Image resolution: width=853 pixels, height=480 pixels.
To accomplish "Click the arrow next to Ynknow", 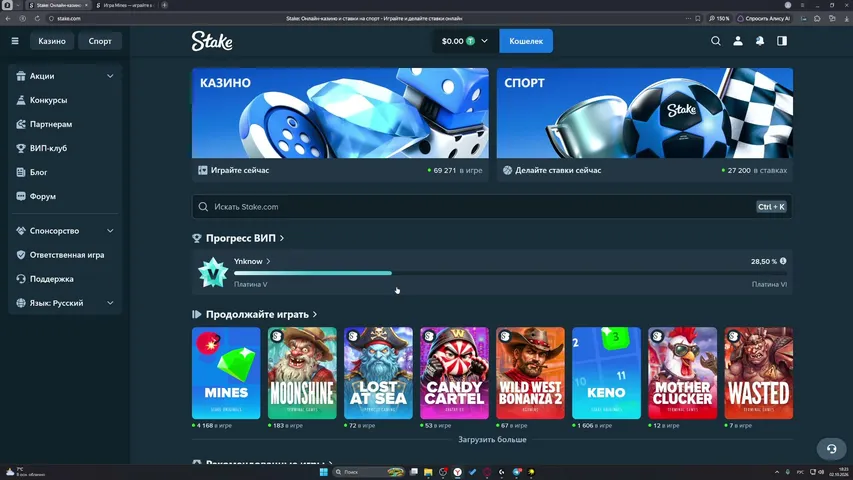I will (x=268, y=261).
